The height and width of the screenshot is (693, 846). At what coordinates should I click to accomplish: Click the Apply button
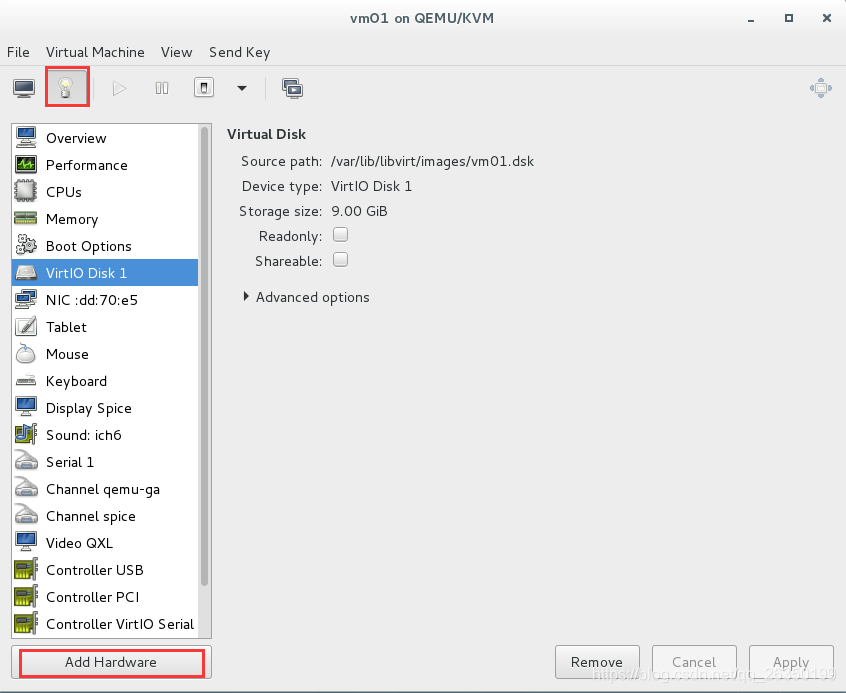pos(791,662)
